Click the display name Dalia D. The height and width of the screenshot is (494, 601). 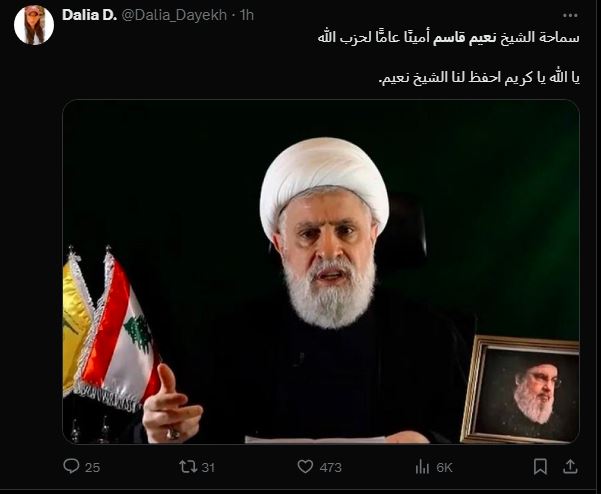pyautogui.click(x=89, y=15)
